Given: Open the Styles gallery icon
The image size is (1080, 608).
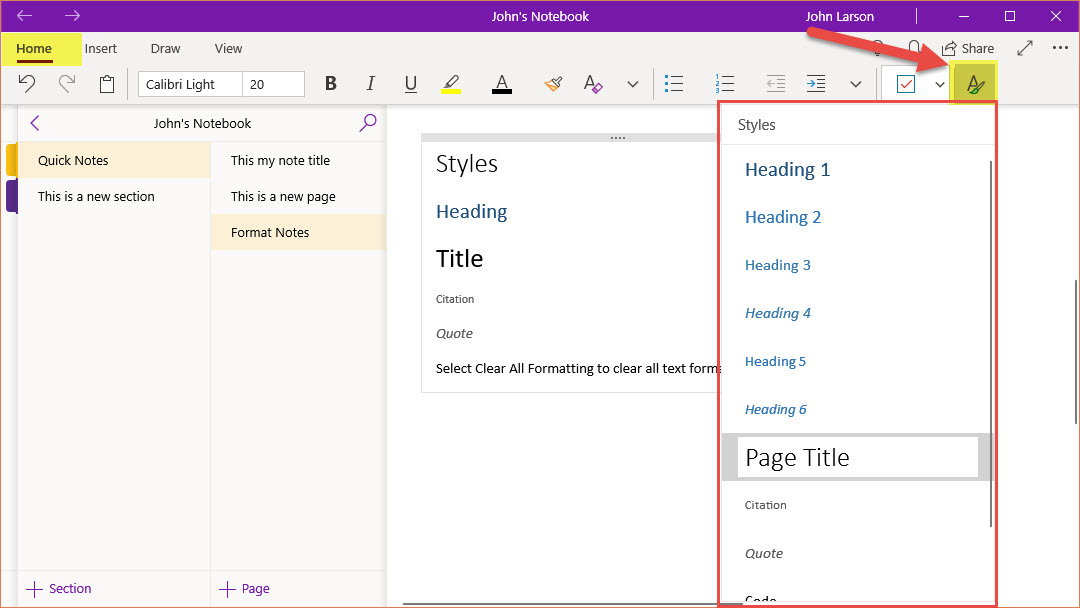Looking at the screenshot, I should 975,85.
